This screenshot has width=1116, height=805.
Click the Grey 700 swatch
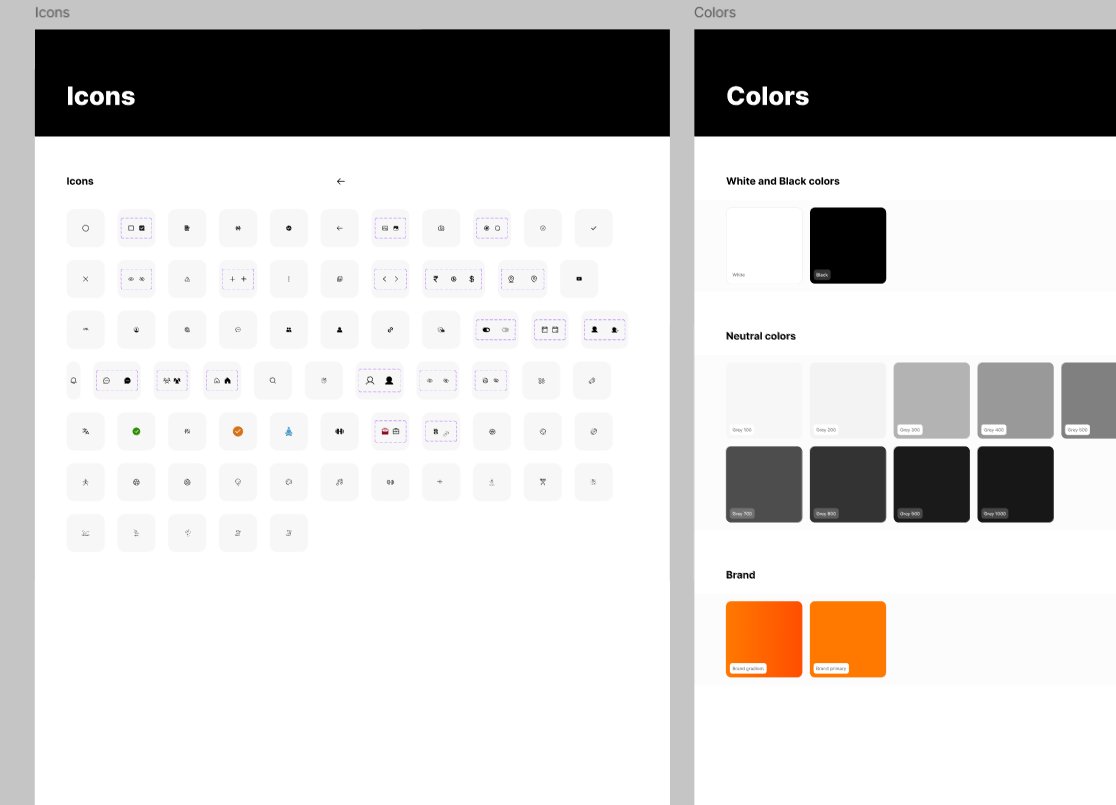coord(764,485)
